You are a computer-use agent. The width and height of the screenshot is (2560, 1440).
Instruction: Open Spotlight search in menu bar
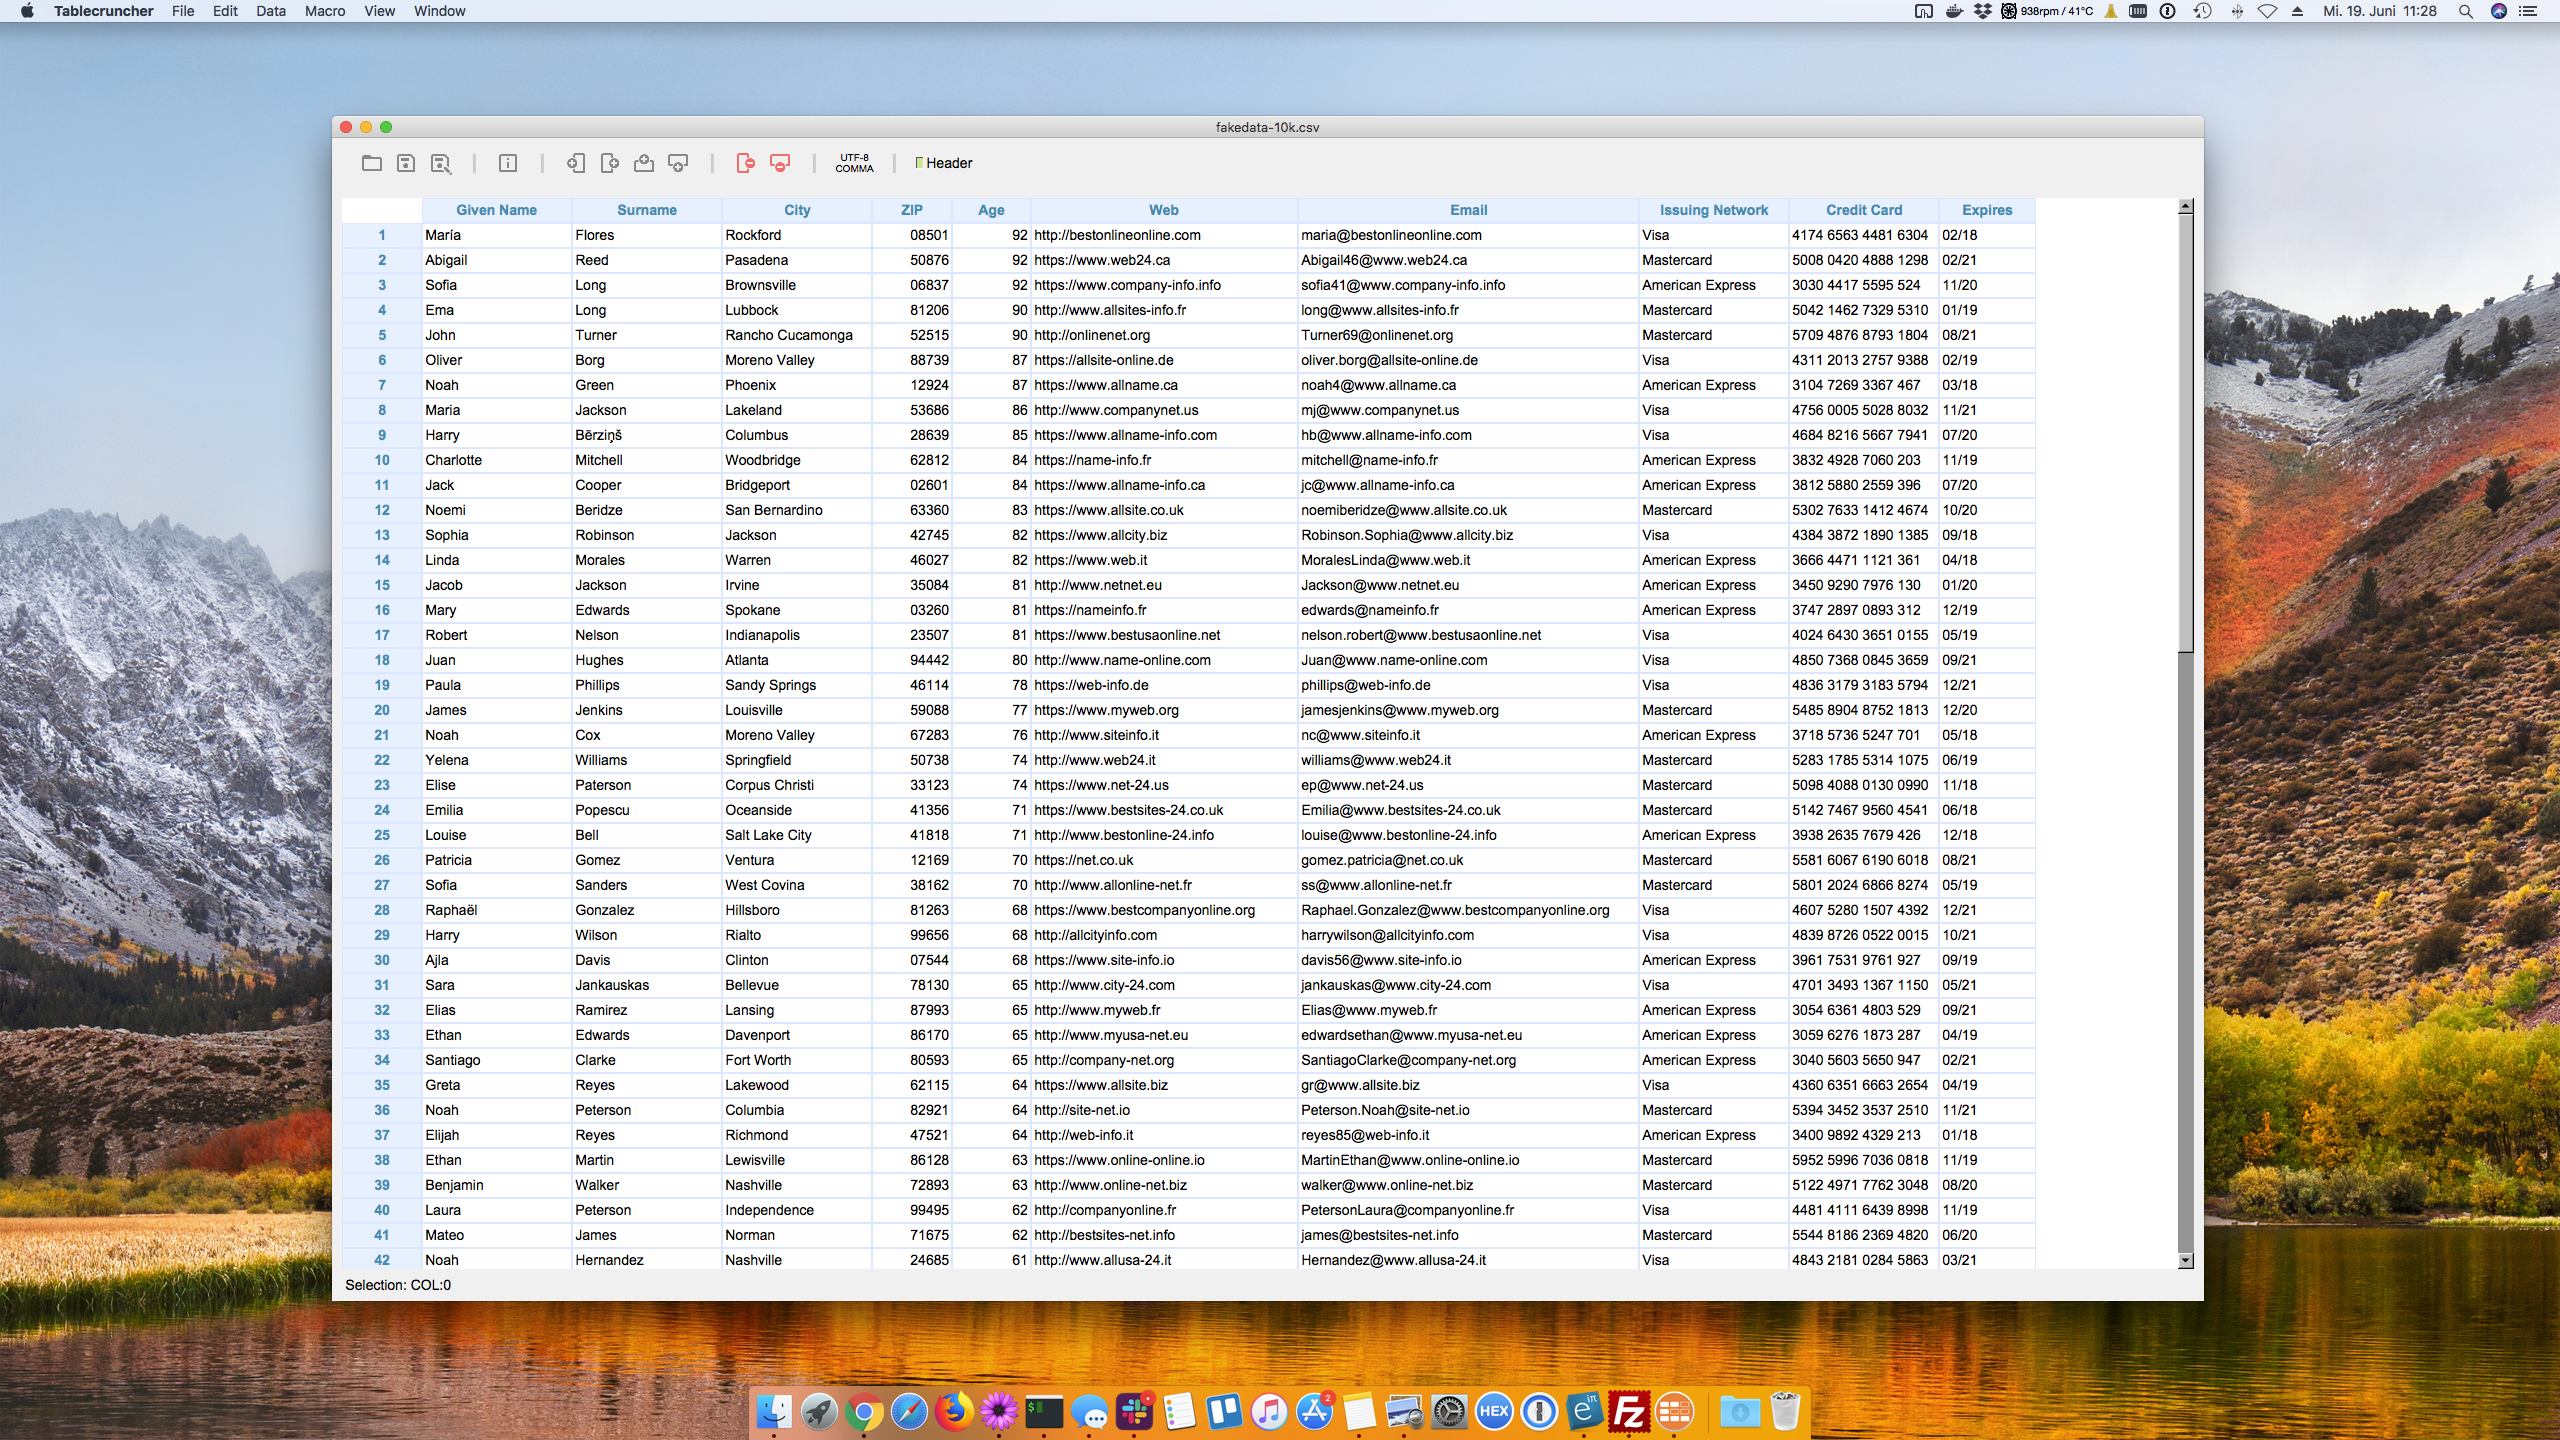tap(2465, 11)
